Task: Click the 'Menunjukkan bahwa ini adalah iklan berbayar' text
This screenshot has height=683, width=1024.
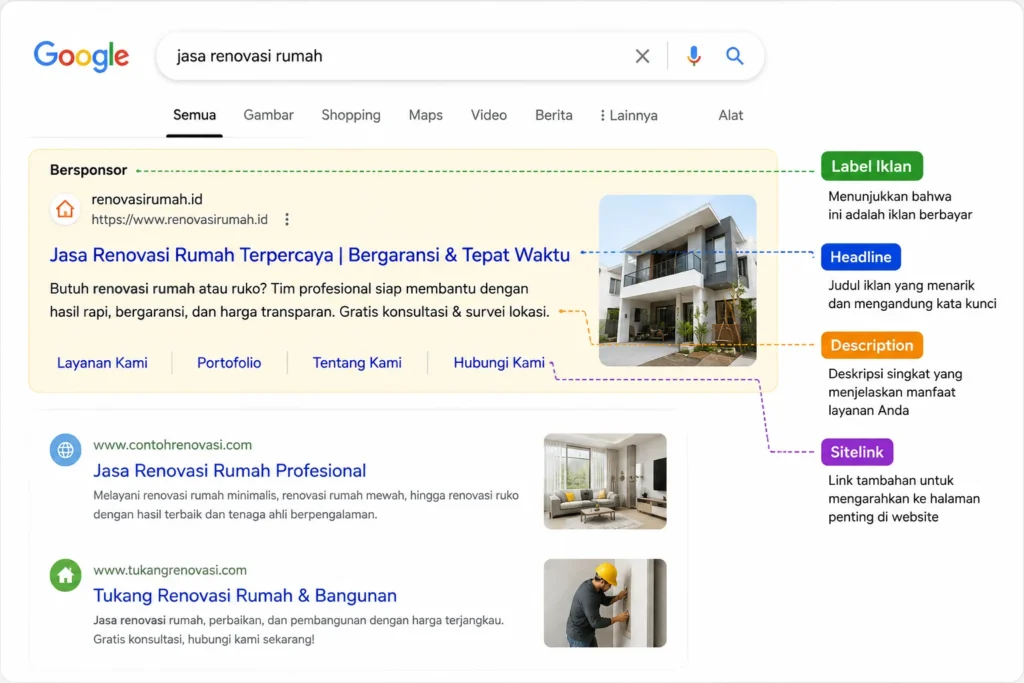Action: tap(900, 205)
